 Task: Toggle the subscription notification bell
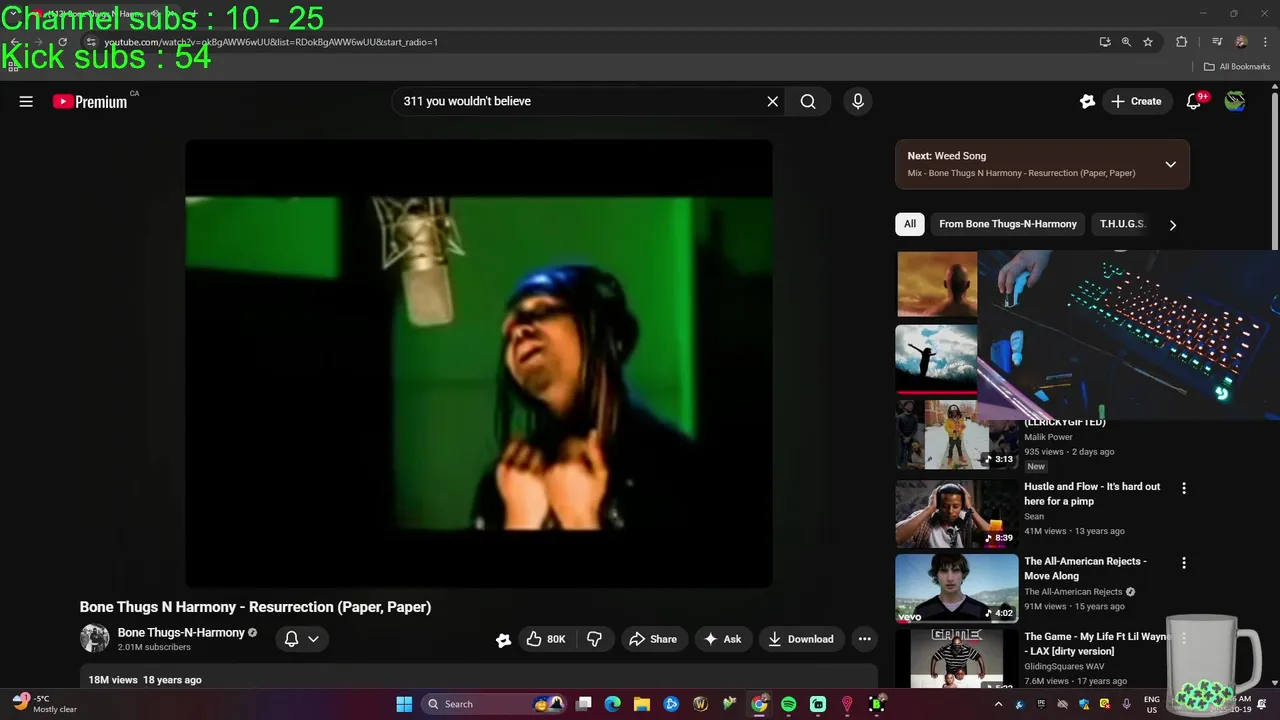291,639
